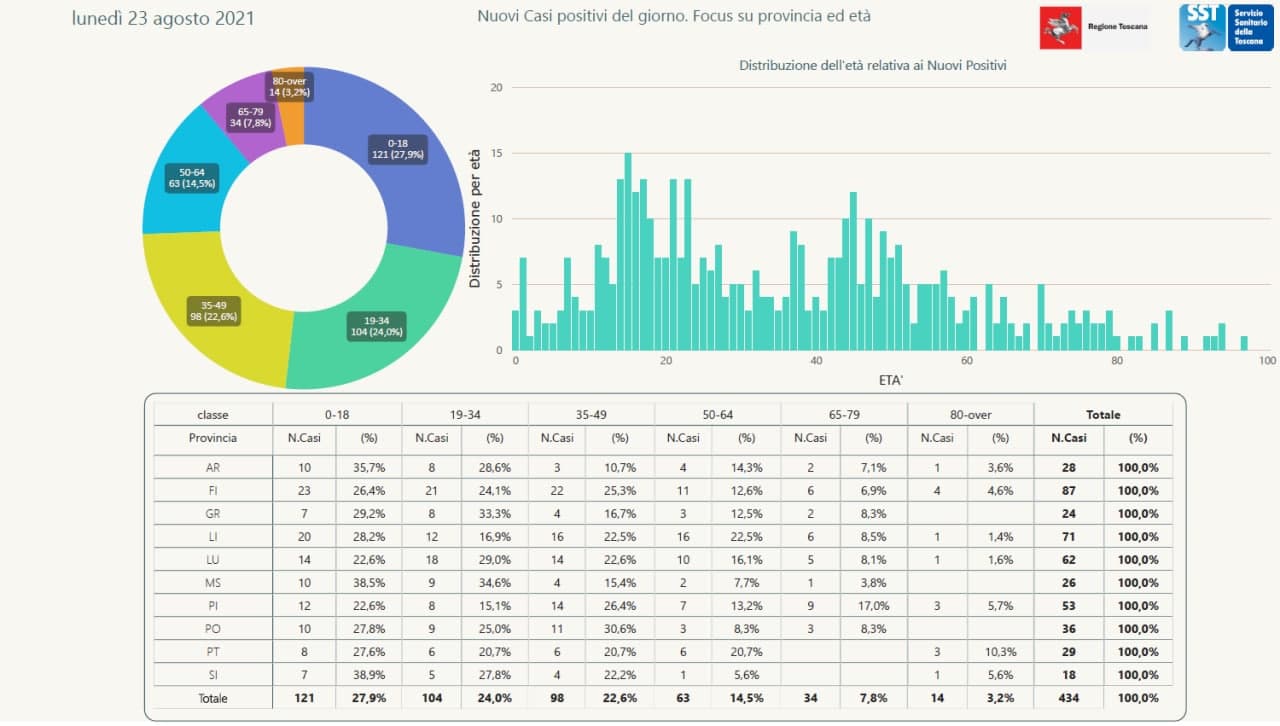The height and width of the screenshot is (726, 1280).
Task: Click the histogram title about Nuovi Positivi
Action: pyautogui.click(x=872, y=65)
